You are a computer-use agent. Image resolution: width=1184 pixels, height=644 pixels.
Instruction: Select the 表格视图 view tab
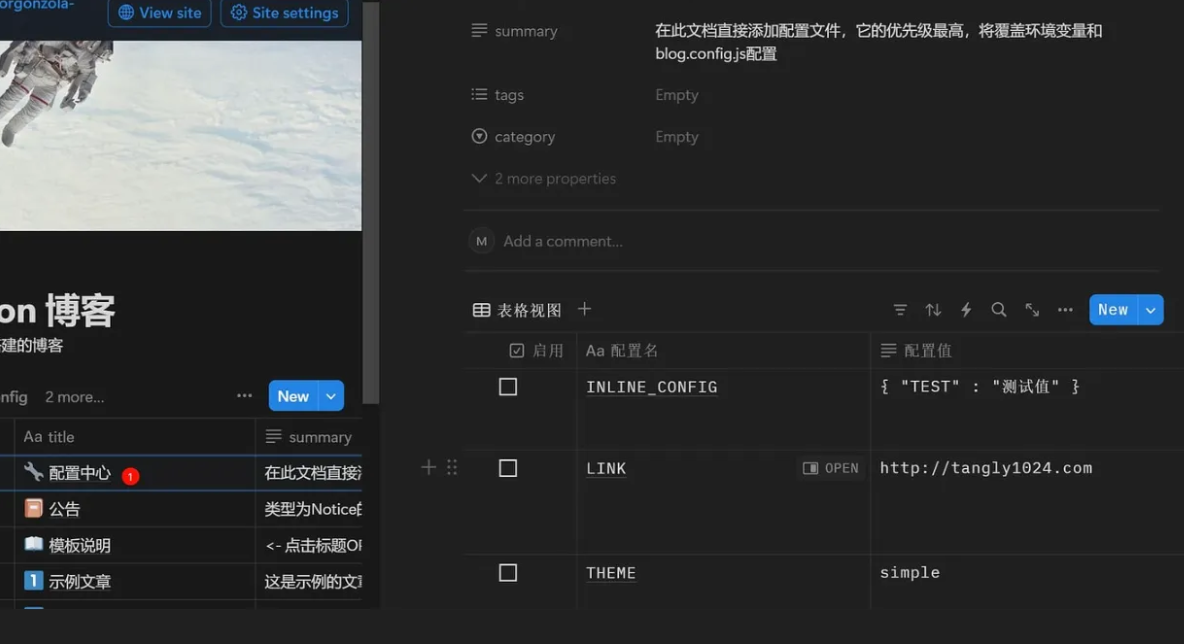click(518, 310)
